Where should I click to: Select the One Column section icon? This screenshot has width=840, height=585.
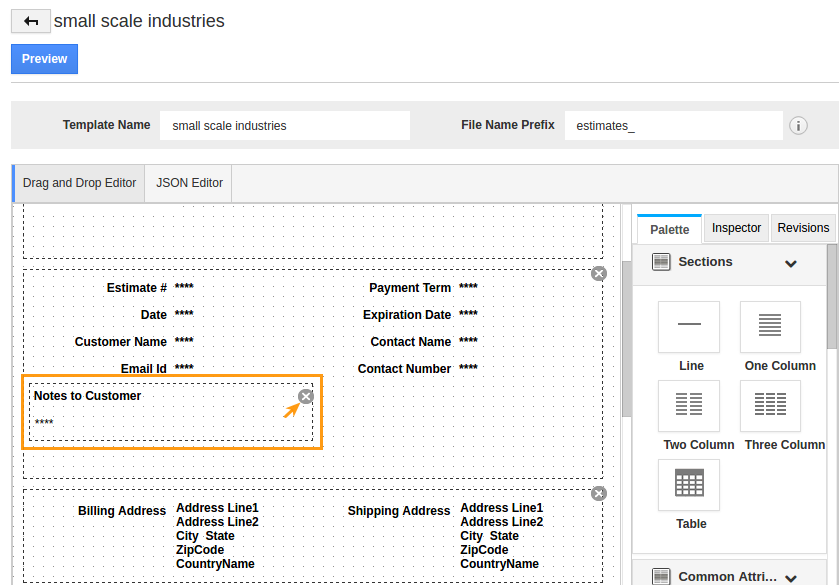point(770,327)
